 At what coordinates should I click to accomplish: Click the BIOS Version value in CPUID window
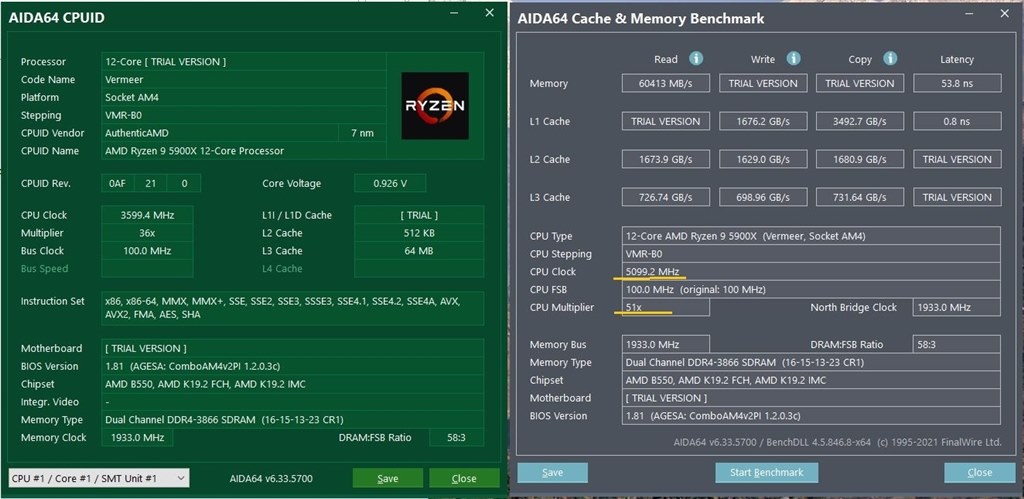[x=293, y=366]
